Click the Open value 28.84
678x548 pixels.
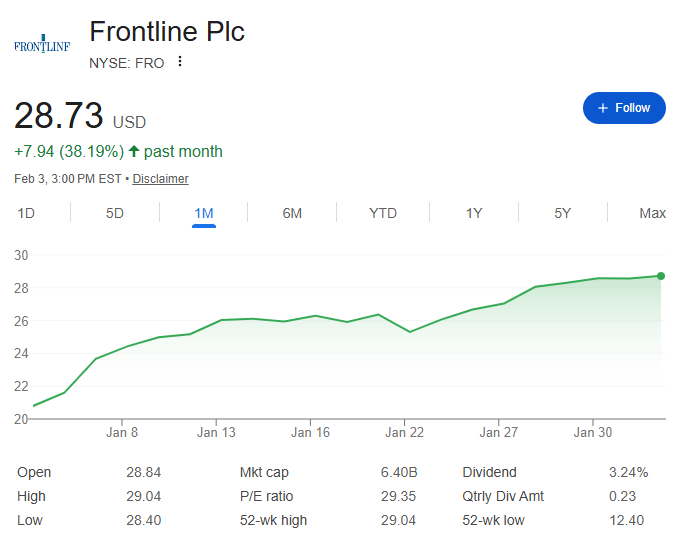(x=144, y=472)
